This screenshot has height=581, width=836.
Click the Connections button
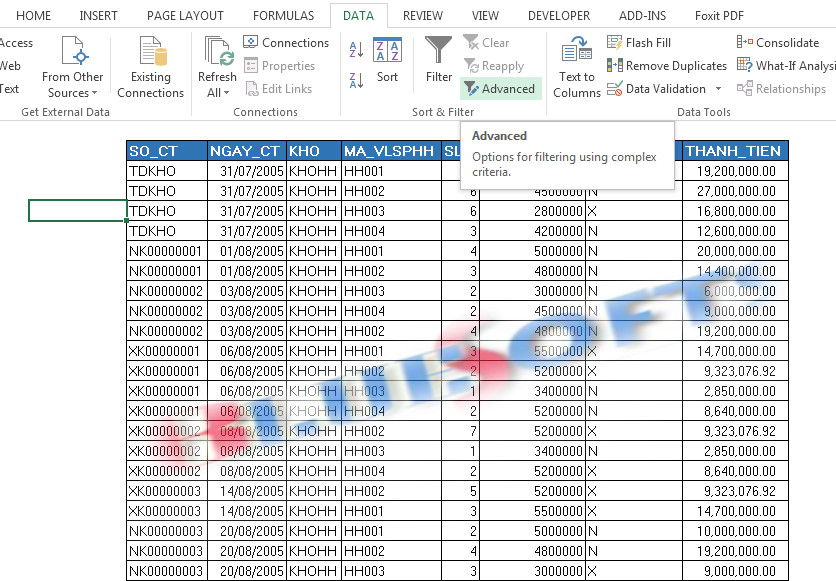286,43
